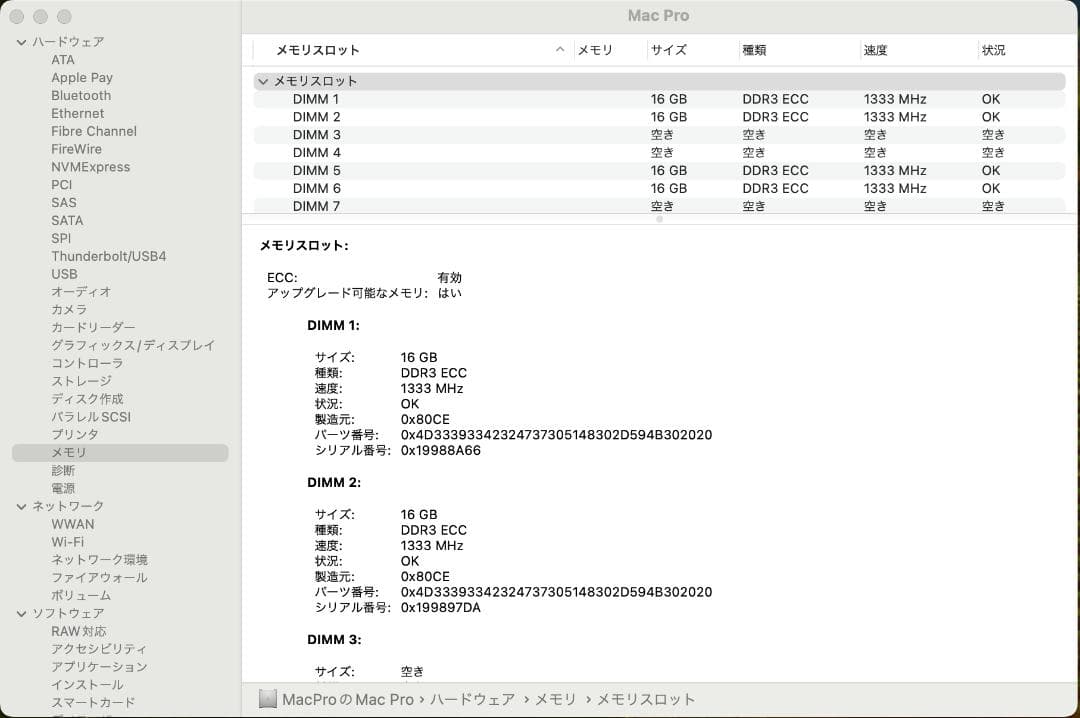This screenshot has height=718, width=1080.
Task: Select RAW 対応 under software
Action: click(79, 632)
